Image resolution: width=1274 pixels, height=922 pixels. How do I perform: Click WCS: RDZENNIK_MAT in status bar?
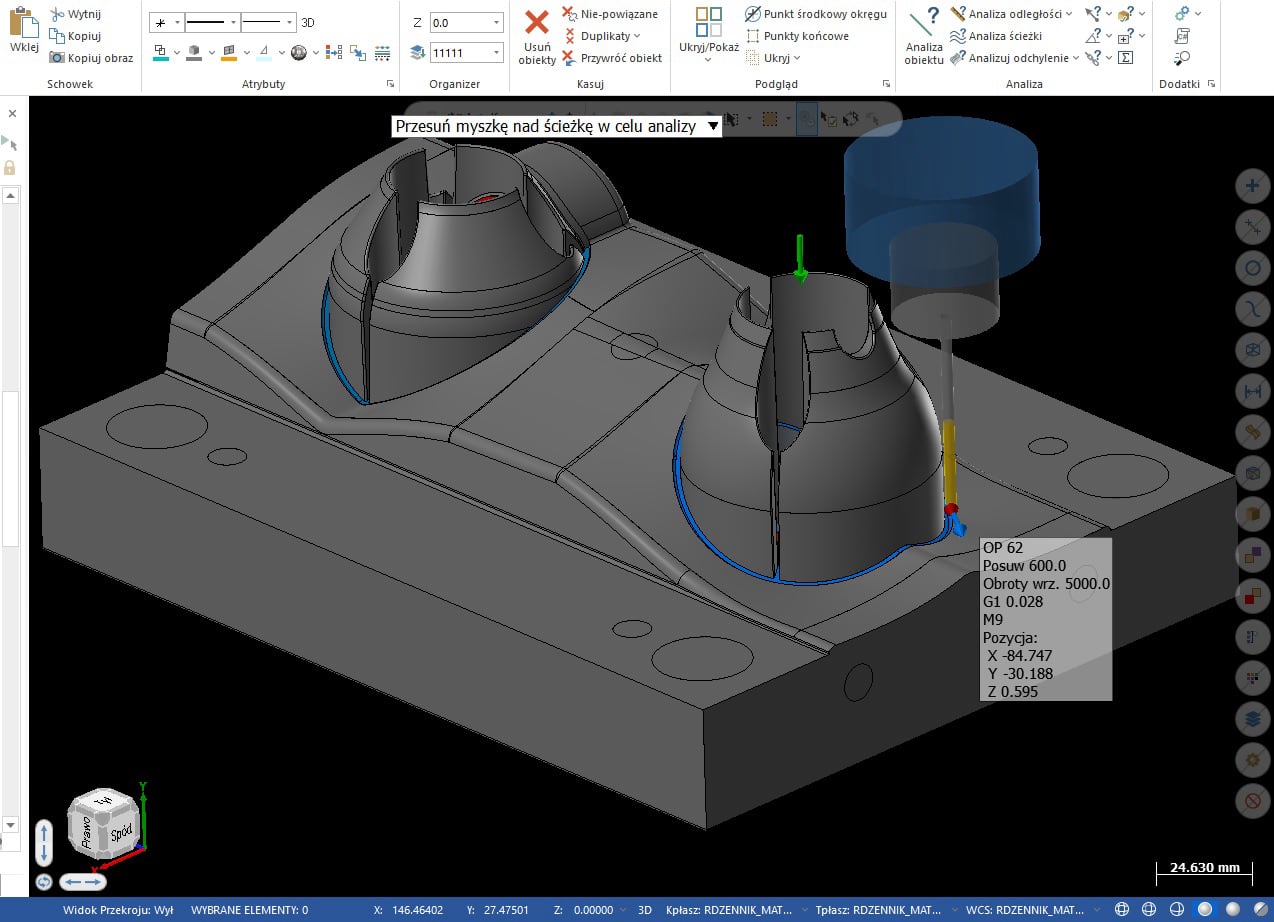(x=1025, y=910)
